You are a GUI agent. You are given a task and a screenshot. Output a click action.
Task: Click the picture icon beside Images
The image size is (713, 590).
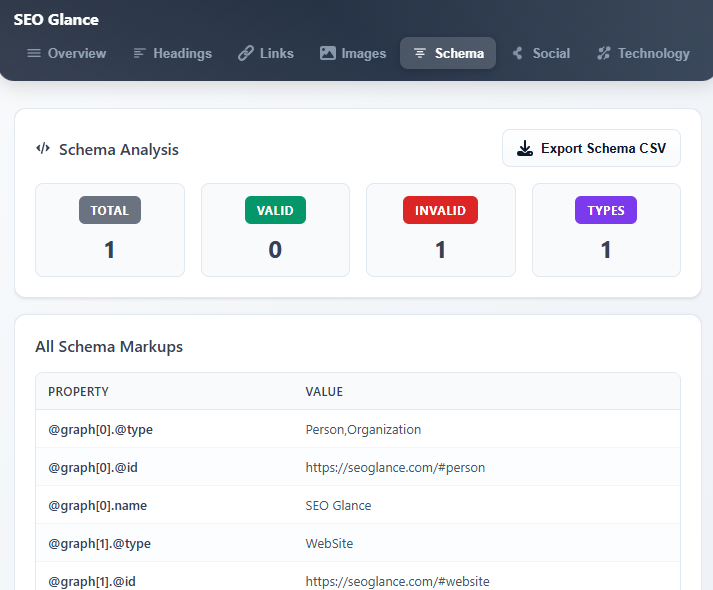tap(327, 53)
